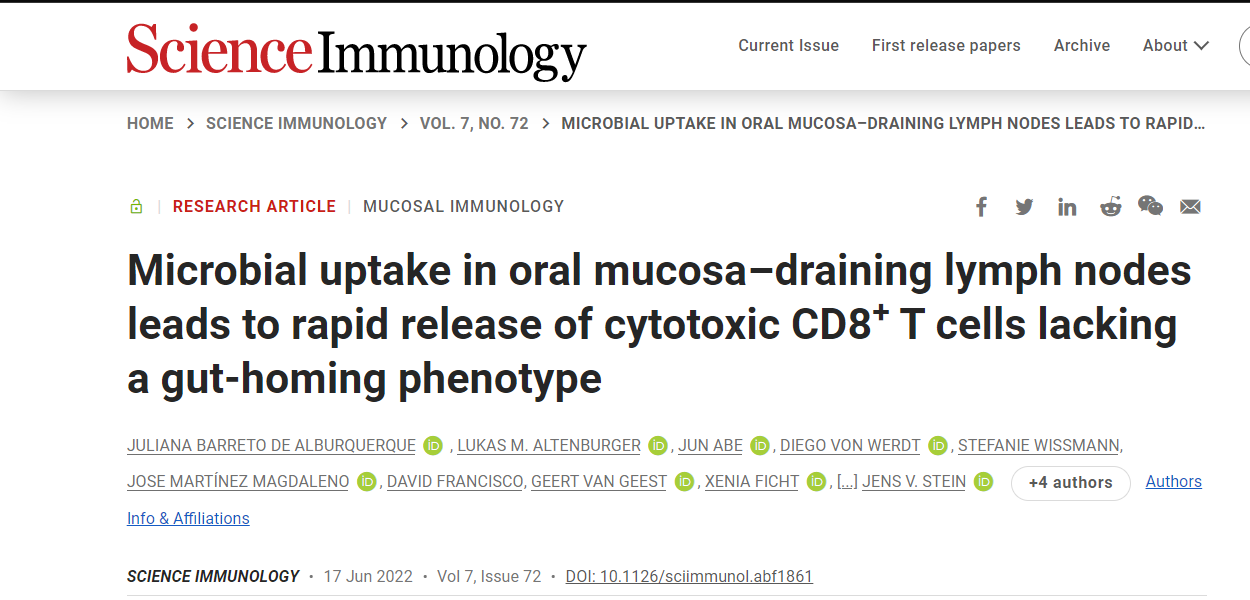Share the article on Reddit
Screen dimensions: 1250x600
click(1110, 207)
